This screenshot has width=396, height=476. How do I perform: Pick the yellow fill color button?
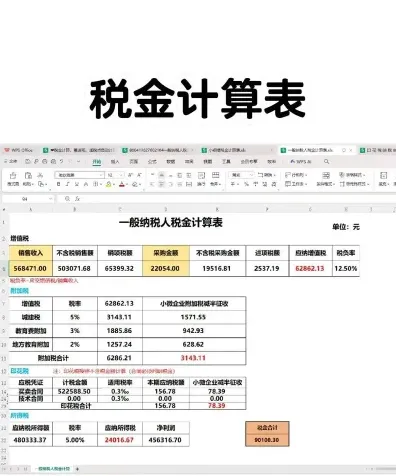pyautogui.click(x=108, y=184)
